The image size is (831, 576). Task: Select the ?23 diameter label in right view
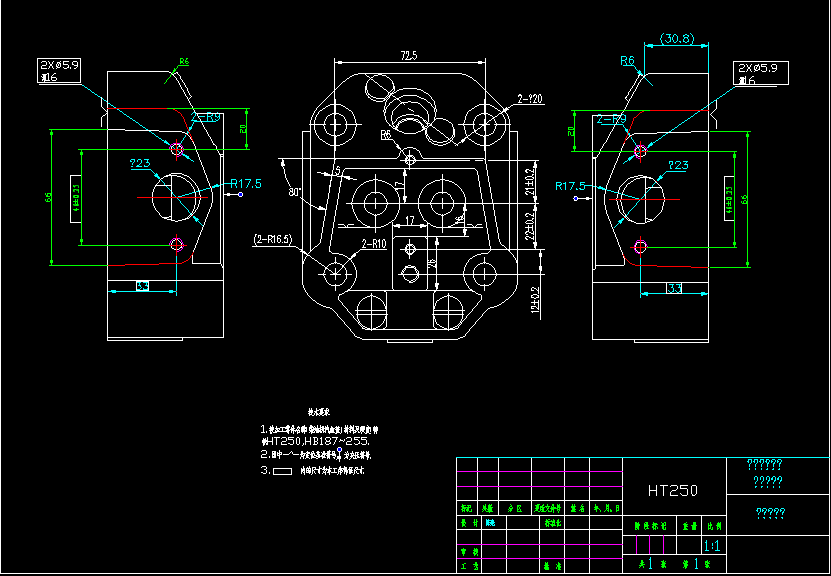678,165
